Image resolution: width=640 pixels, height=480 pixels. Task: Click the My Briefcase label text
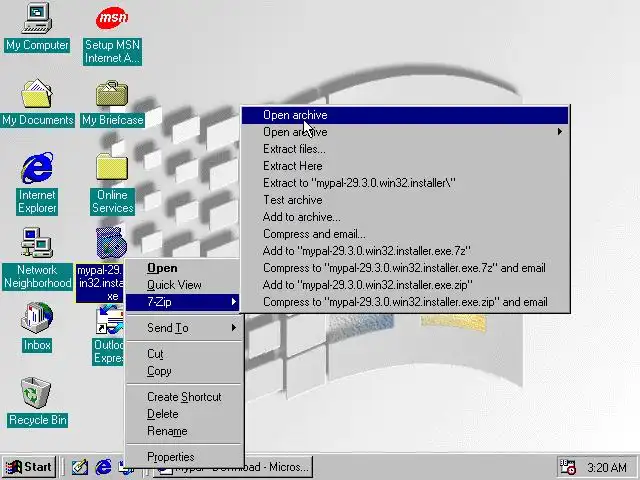pyautogui.click(x=112, y=120)
